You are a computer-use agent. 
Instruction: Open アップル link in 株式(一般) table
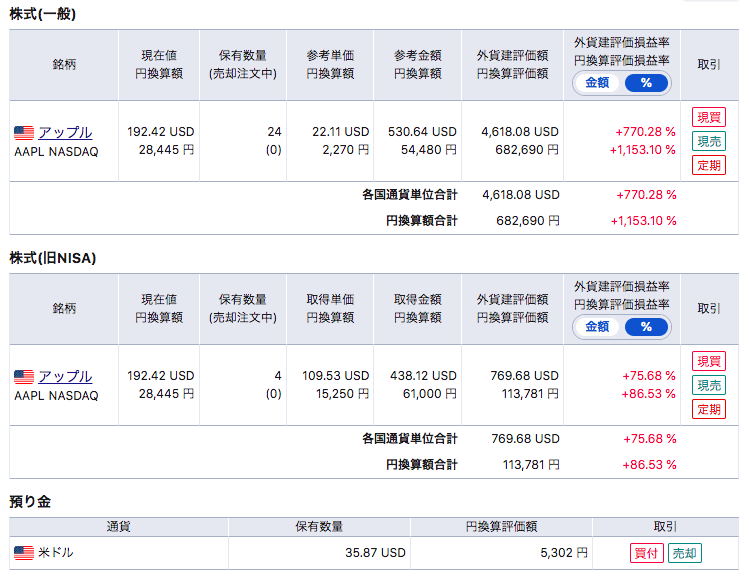(65, 132)
